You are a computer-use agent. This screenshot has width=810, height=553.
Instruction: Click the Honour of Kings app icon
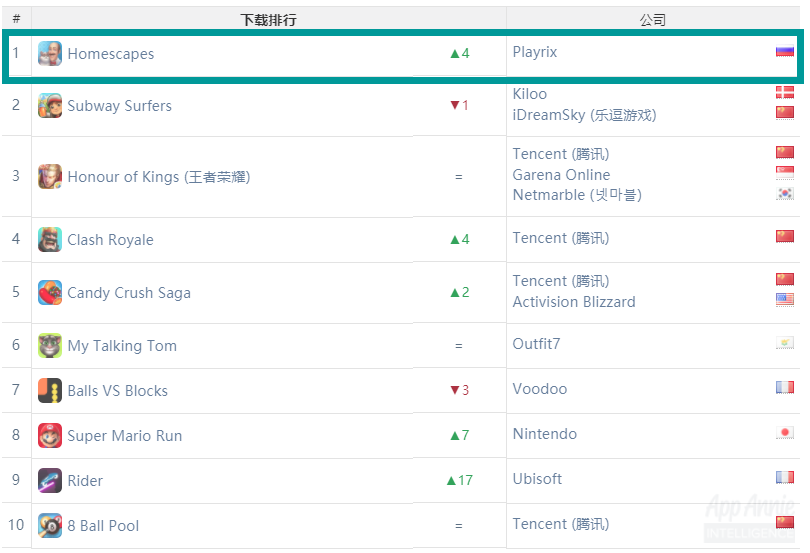pyautogui.click(x=50, y=177)
